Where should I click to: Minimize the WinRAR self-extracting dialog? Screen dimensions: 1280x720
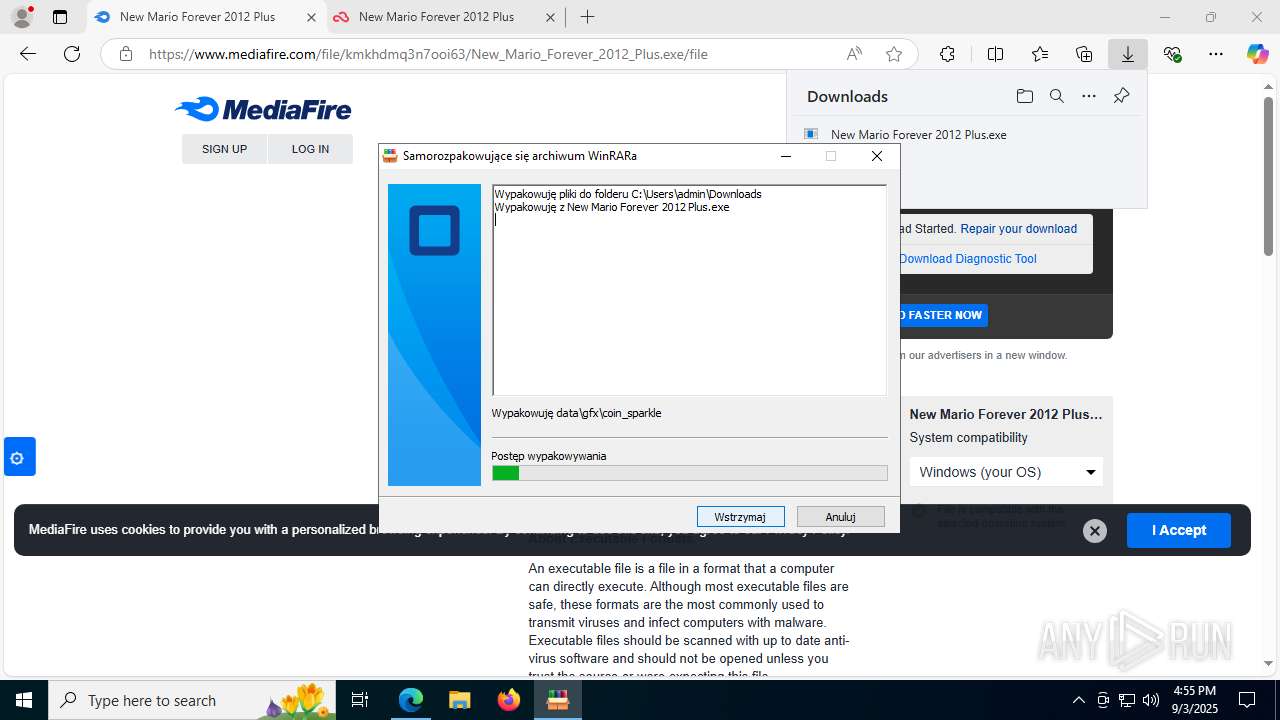pos(785,156)
